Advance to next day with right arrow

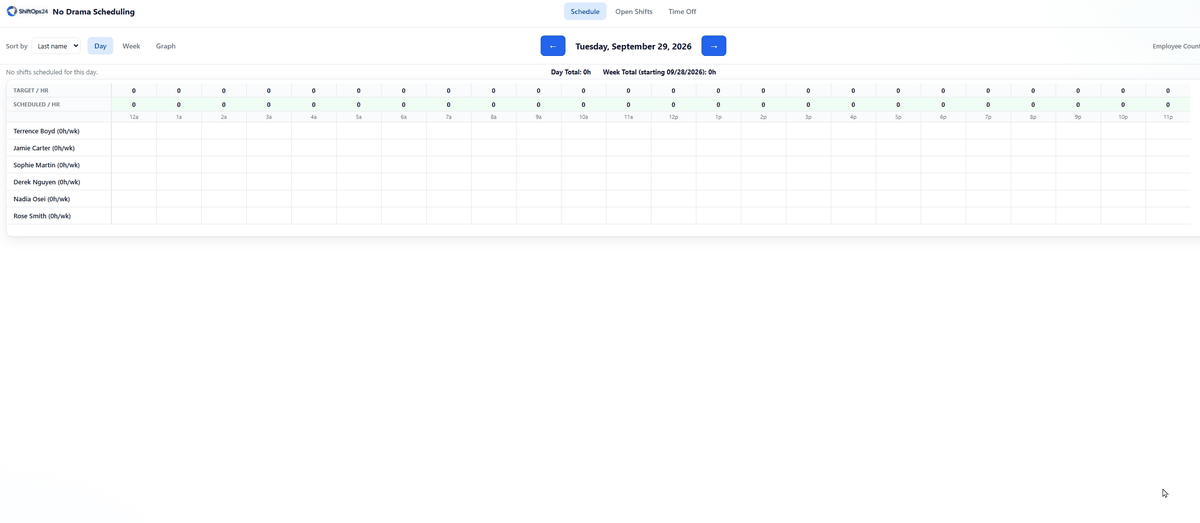click(x=714, y=46)
